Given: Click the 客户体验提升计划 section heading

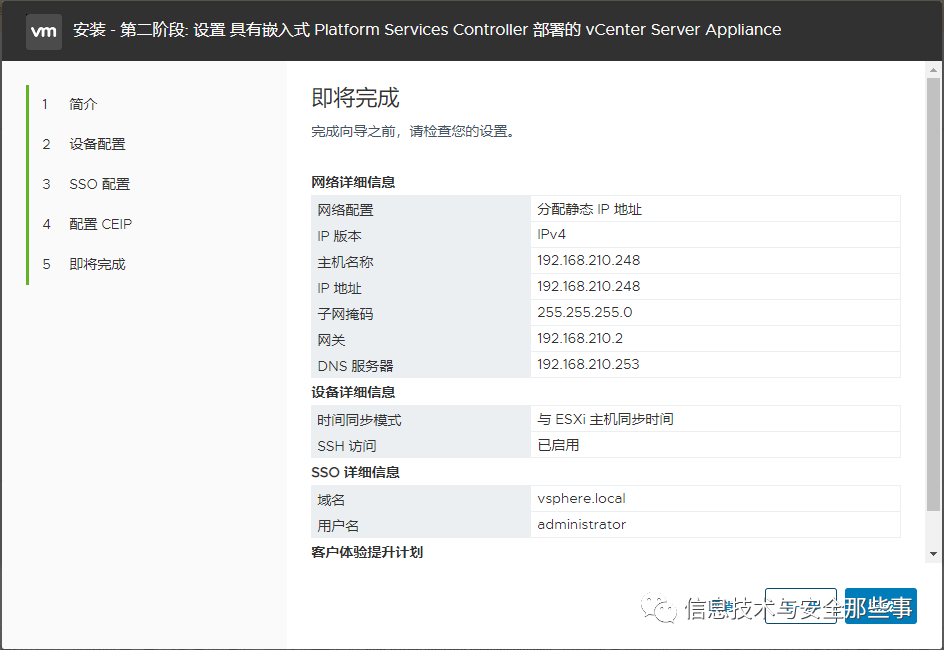Looking at the screenshot, I should [367, 552].
